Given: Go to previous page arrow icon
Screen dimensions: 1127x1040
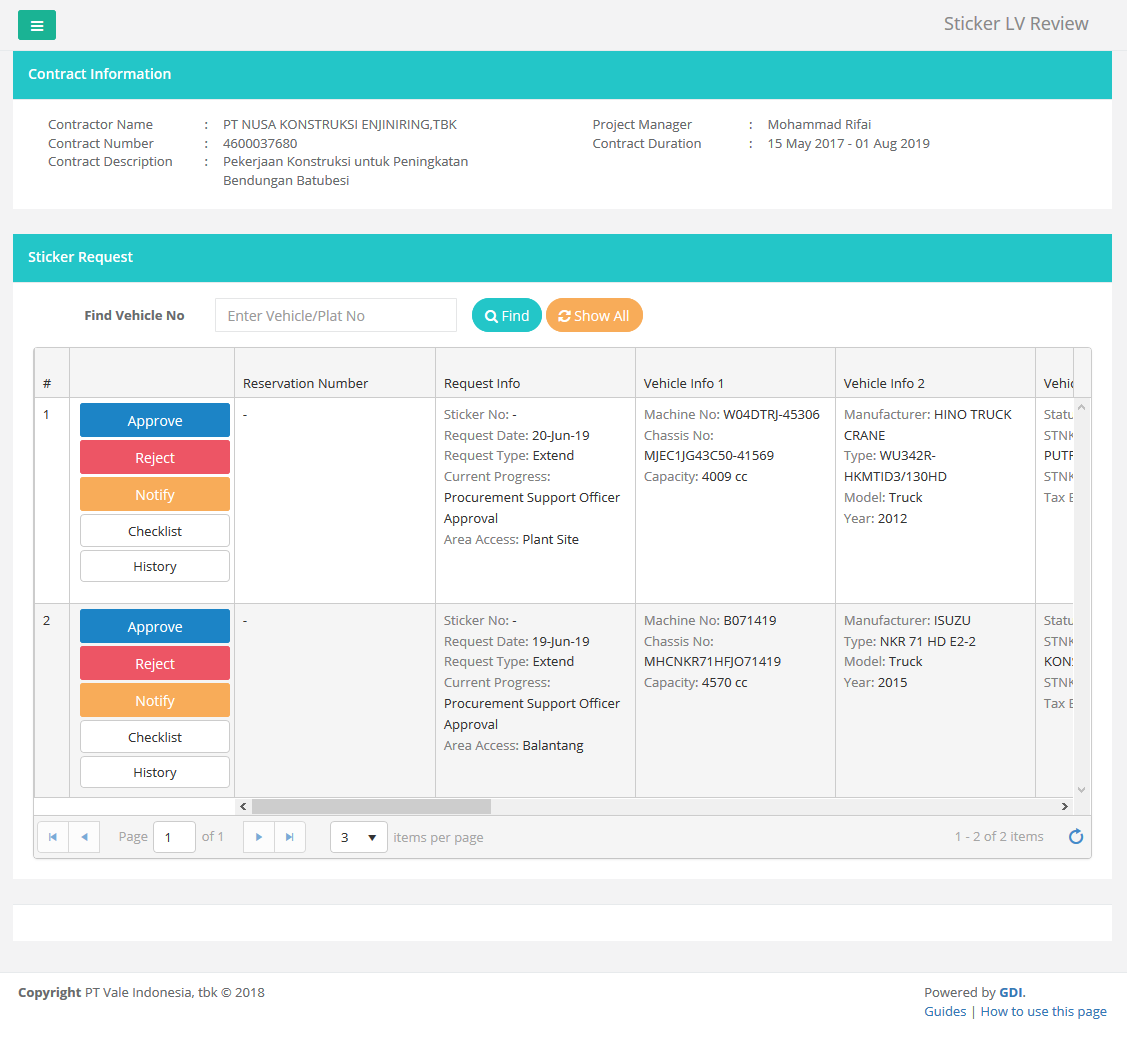Looking at the screenshot, I should click(84, 837).
